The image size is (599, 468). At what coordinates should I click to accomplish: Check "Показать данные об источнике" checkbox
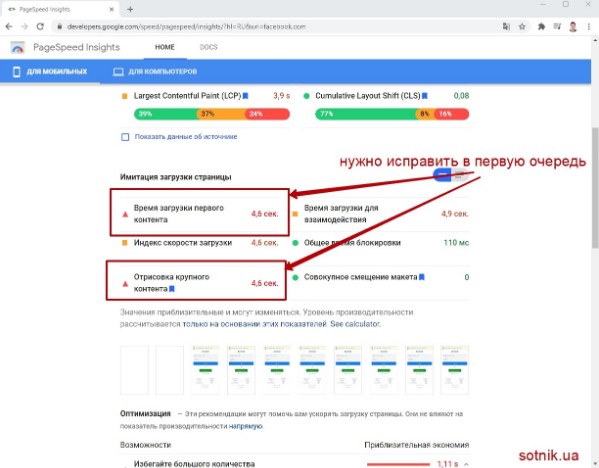[x=125, y=137]
